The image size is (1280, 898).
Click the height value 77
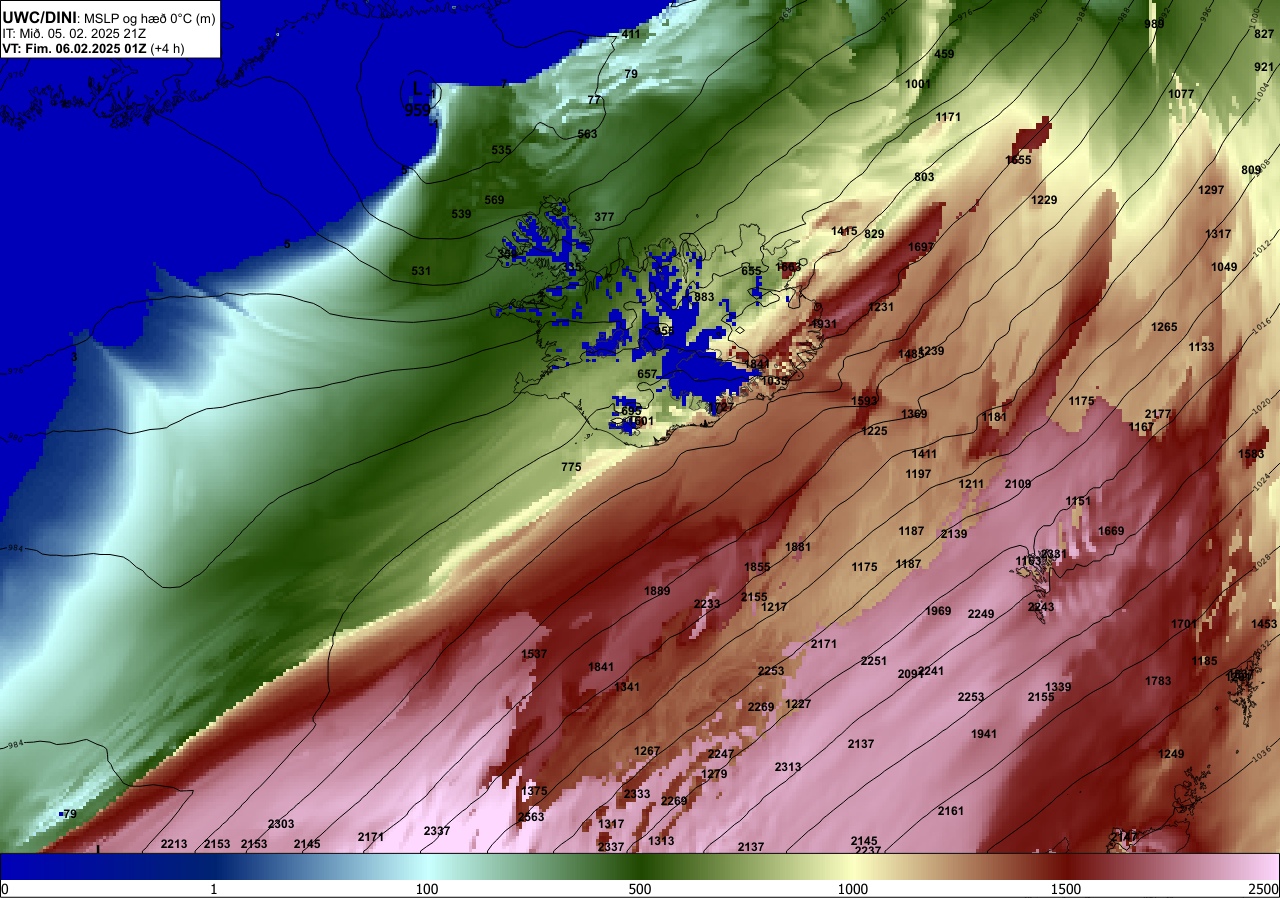[x=594, y=100]
